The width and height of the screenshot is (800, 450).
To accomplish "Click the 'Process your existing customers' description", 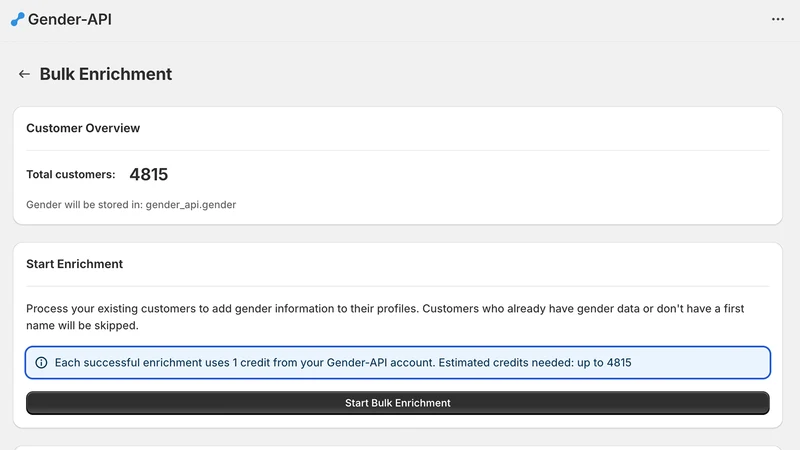I will 385,317.
